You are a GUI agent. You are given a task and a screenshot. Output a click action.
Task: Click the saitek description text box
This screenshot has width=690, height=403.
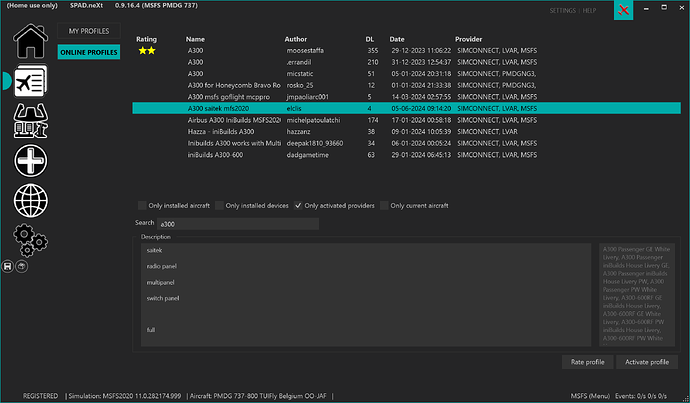pos(366,295)
